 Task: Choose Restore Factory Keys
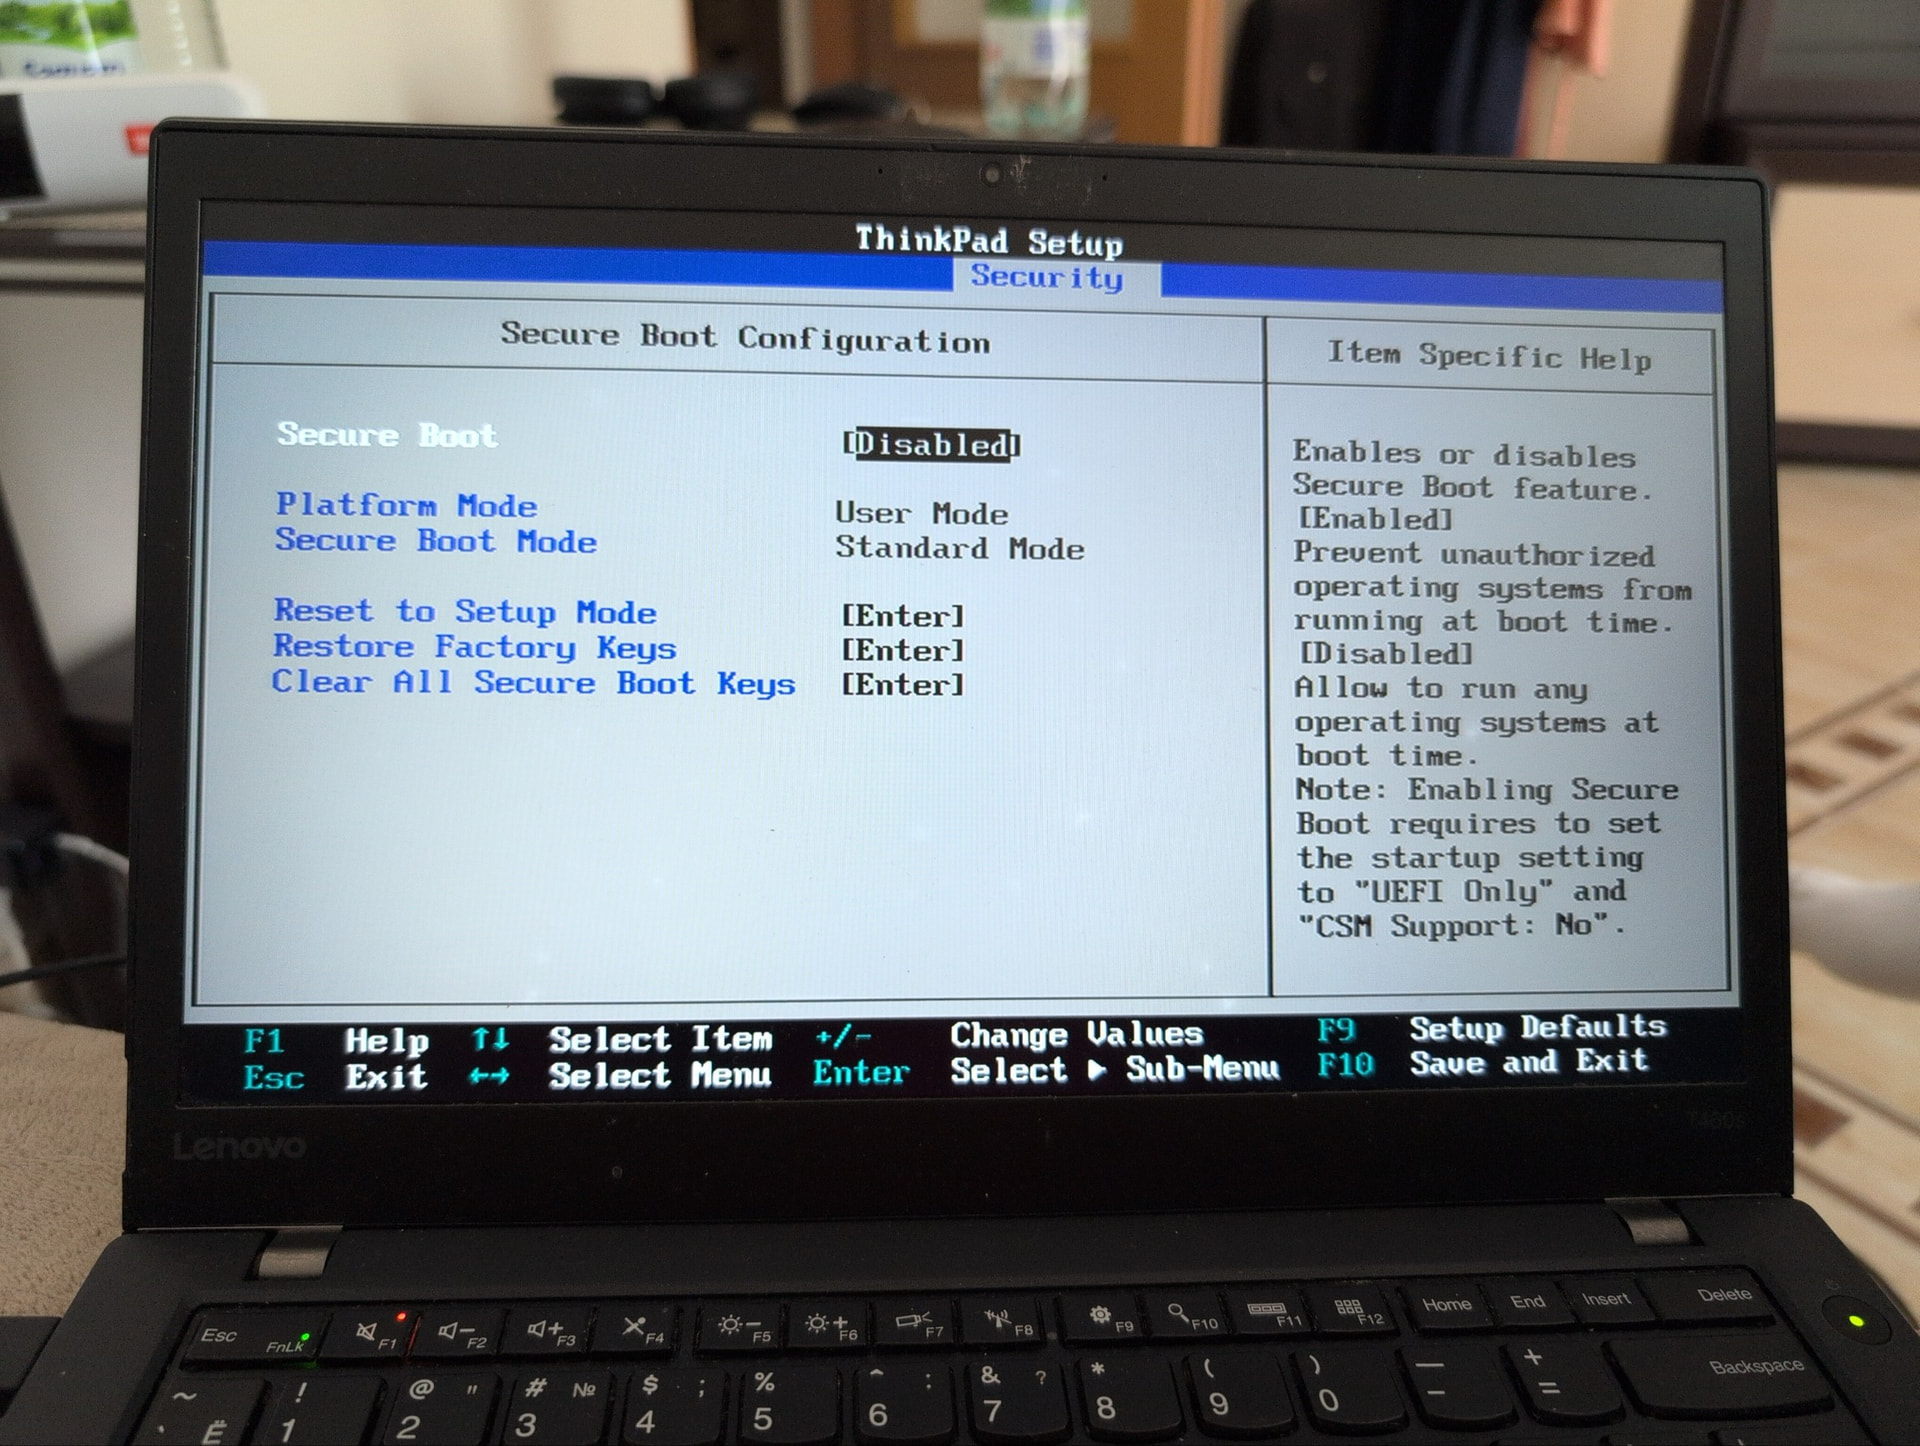click(475, 647)
